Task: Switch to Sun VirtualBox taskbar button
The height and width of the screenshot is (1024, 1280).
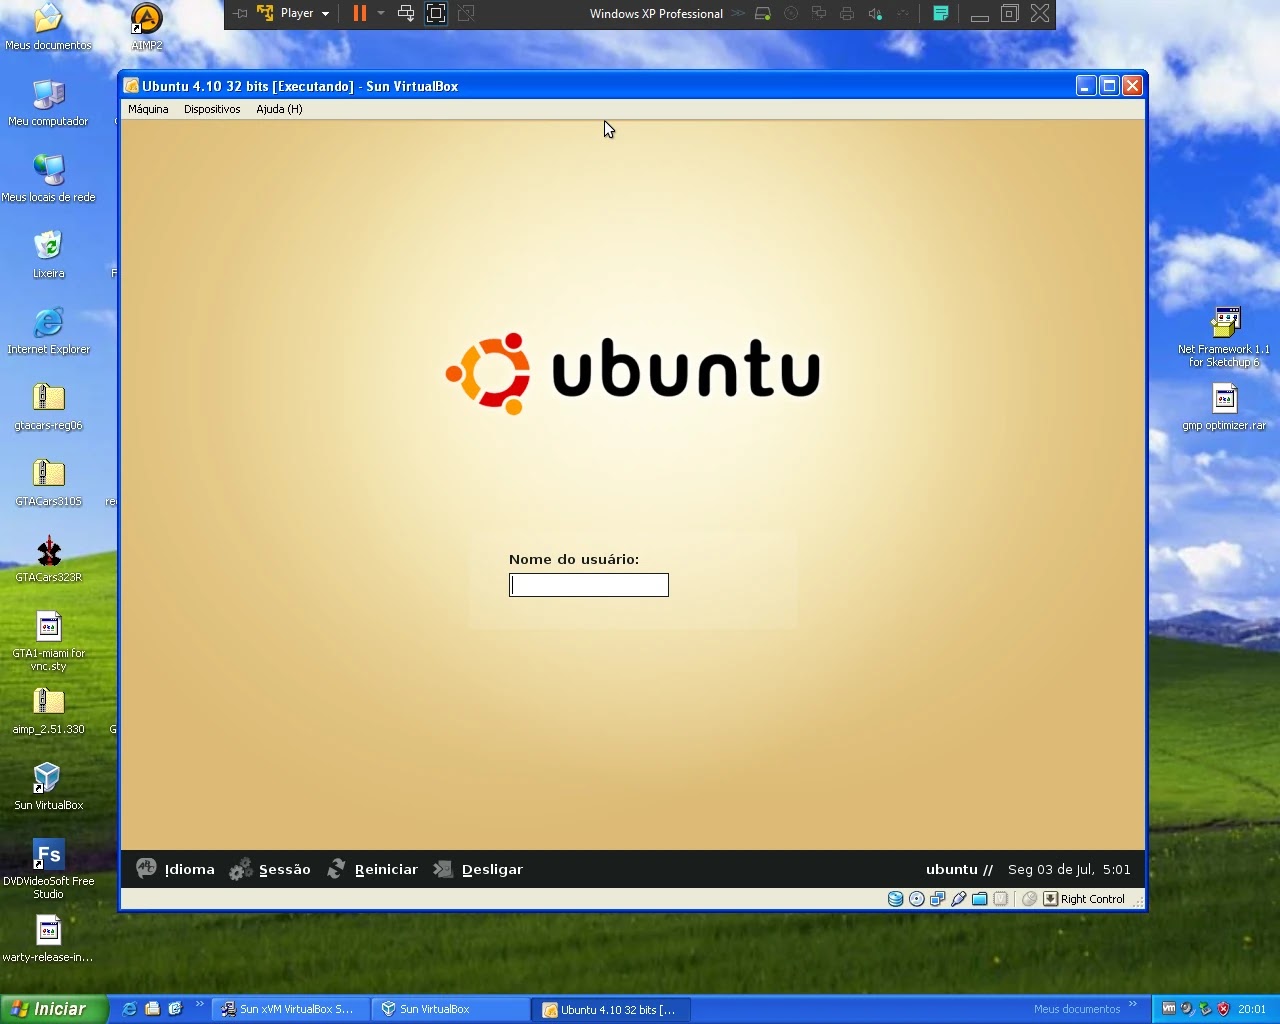Action: [451, 1009]
